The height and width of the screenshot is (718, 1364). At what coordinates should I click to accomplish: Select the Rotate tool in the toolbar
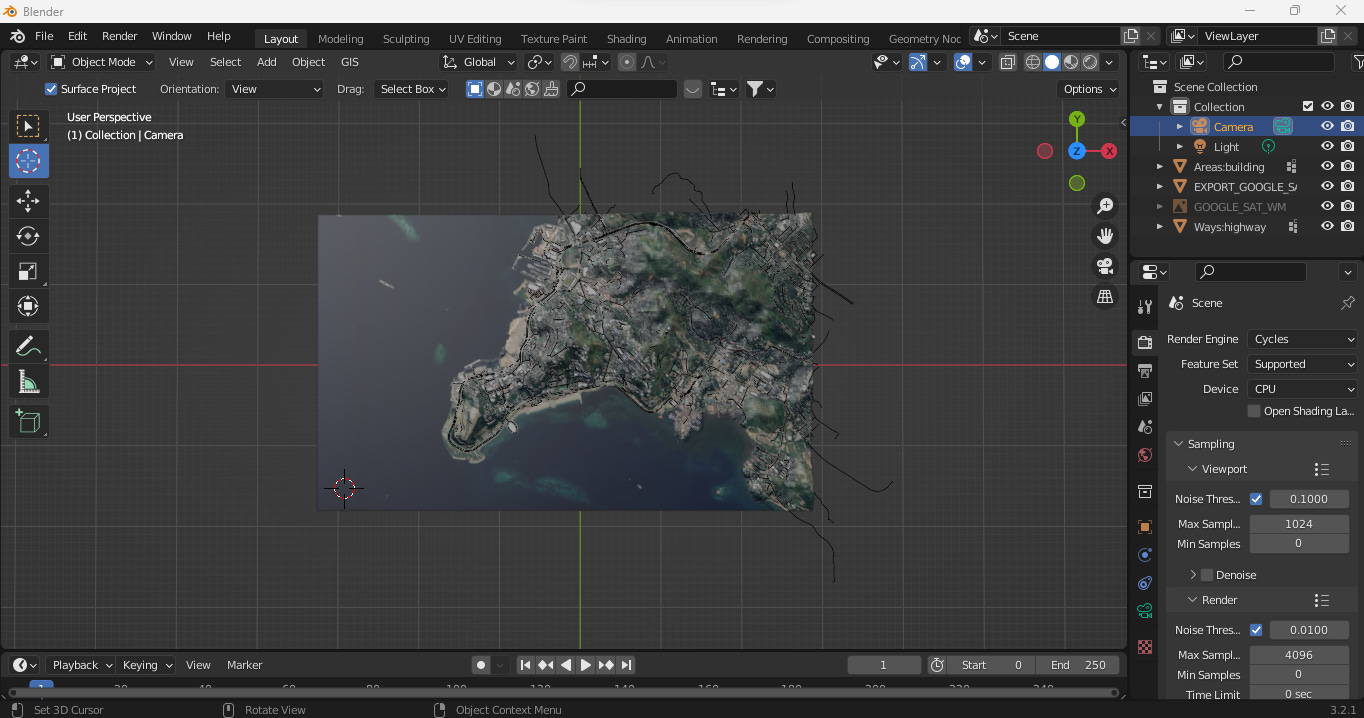pyautogui.click(x=28, y=236)
